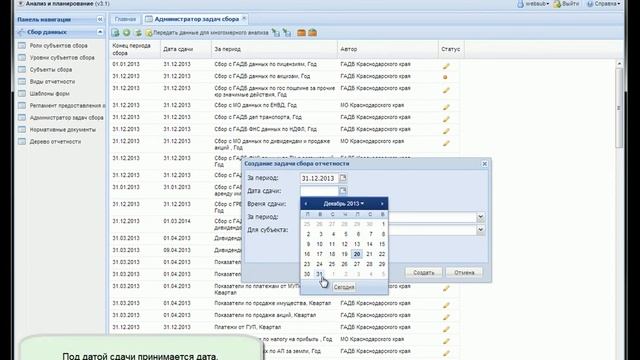Click the green add task toolbar icon
Image resolution: width=640 pixels, height=360 pixels.
(127, 33)
